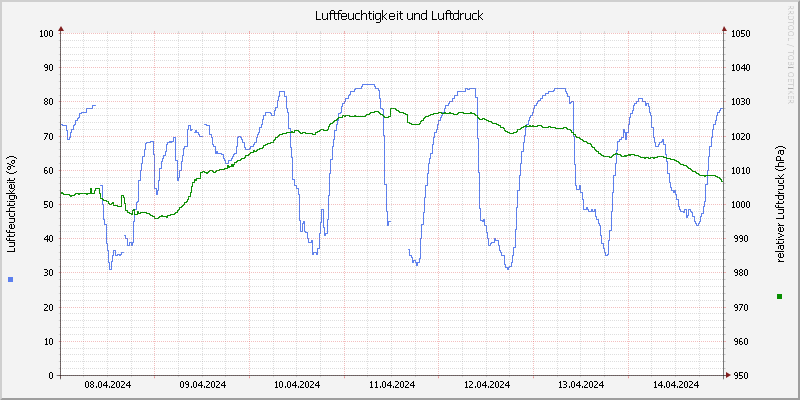Click the 12.04.2024 date label
Image resolution: width=800 pixels, height=400 pixels.
487,385
